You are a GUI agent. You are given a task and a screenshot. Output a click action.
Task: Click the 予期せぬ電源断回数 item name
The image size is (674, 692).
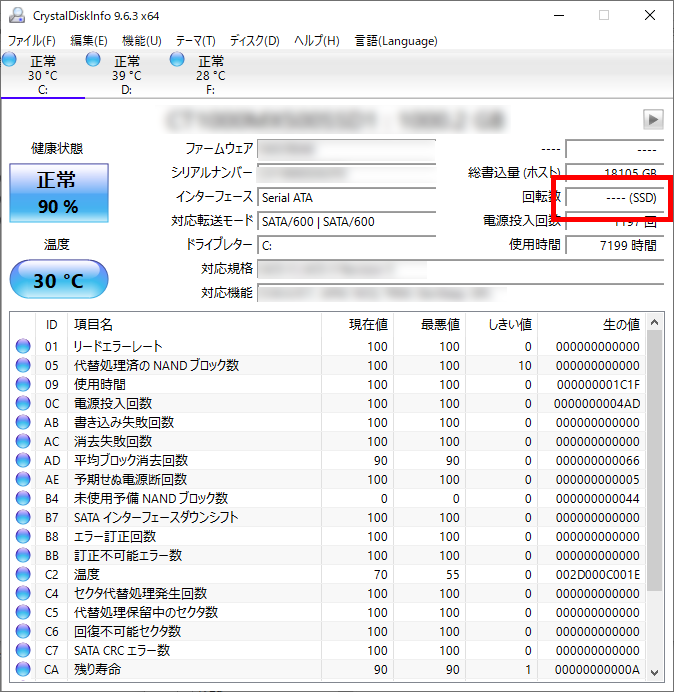pos(130,479)
